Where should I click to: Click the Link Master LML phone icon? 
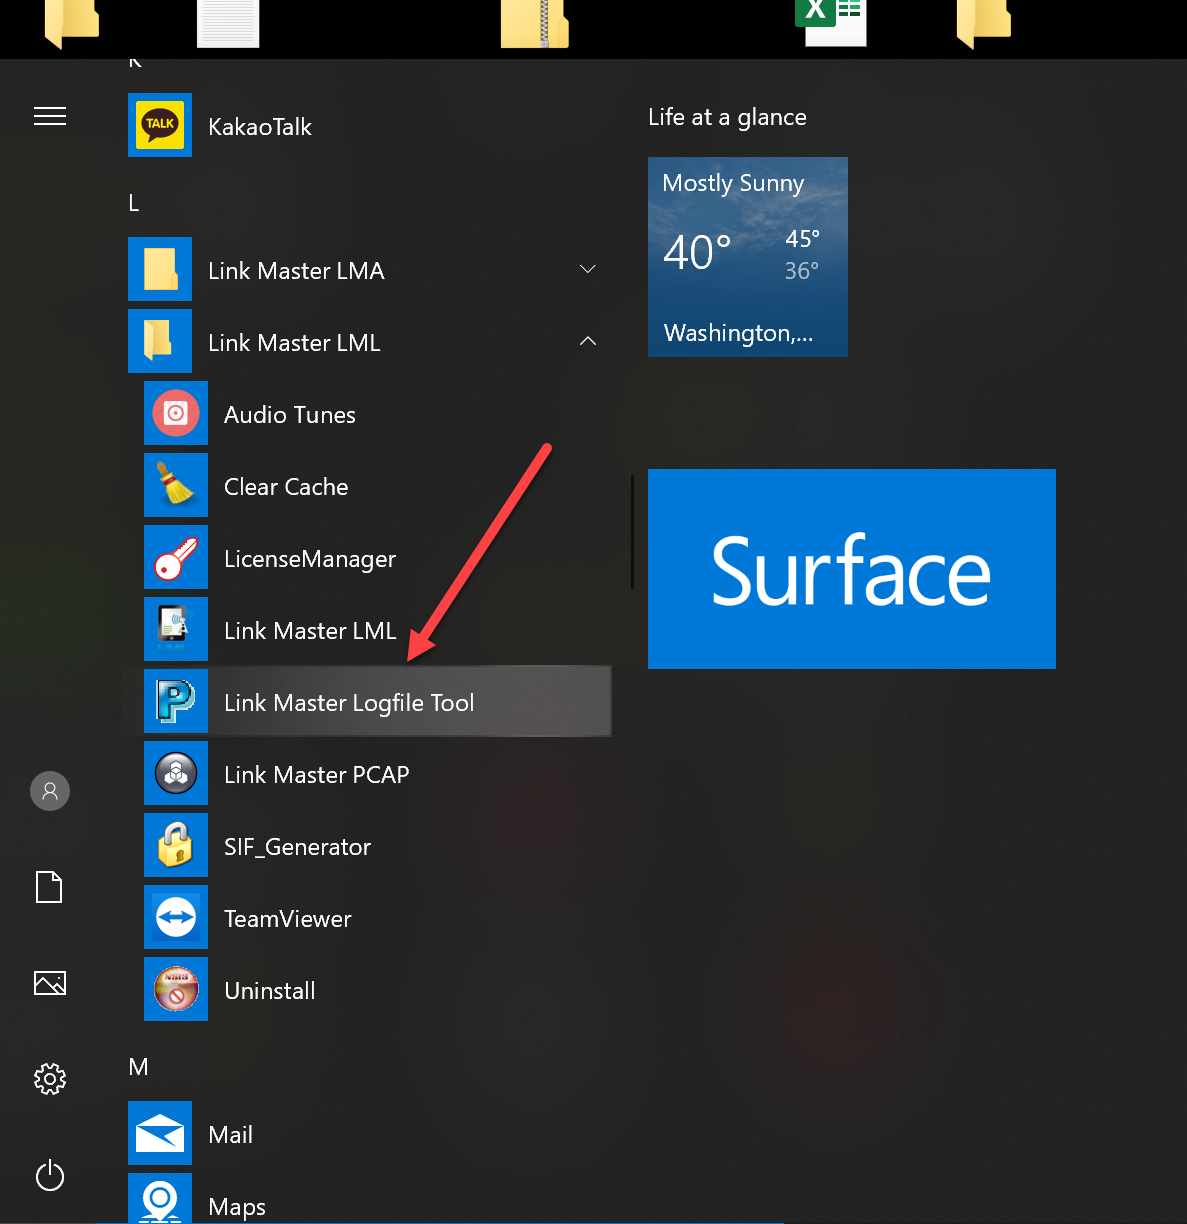coord(176,629)
